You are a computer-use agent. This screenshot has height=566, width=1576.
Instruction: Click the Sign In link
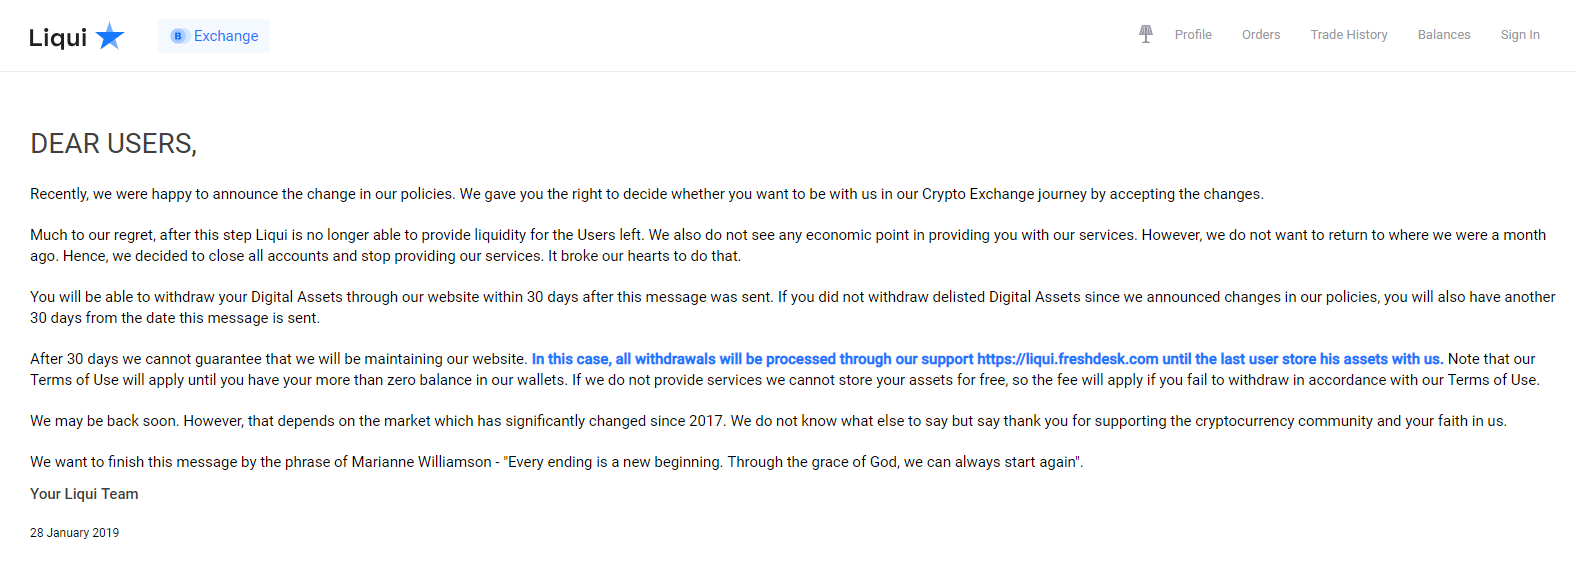(x=1520, y=35)
